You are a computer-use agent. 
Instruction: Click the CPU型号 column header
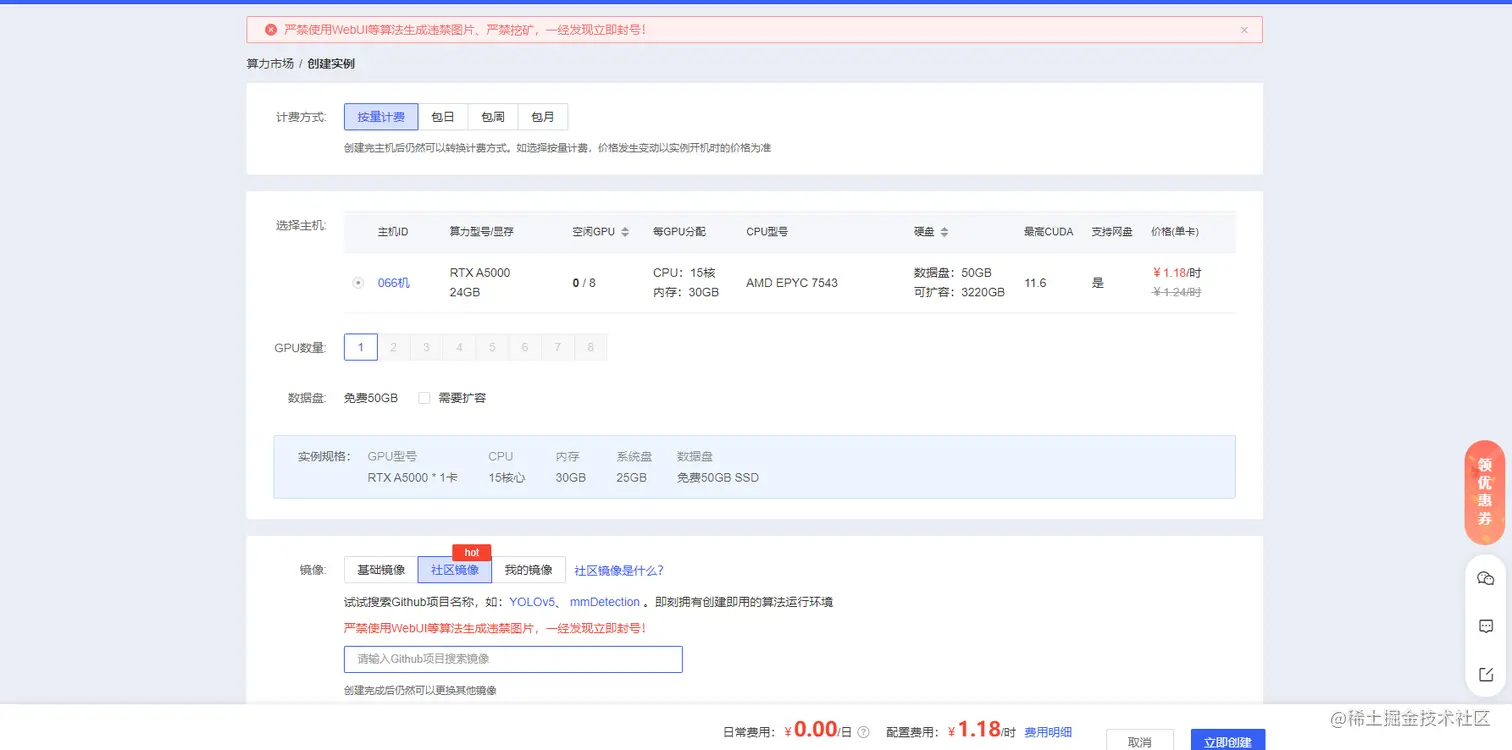coord(767,232)
